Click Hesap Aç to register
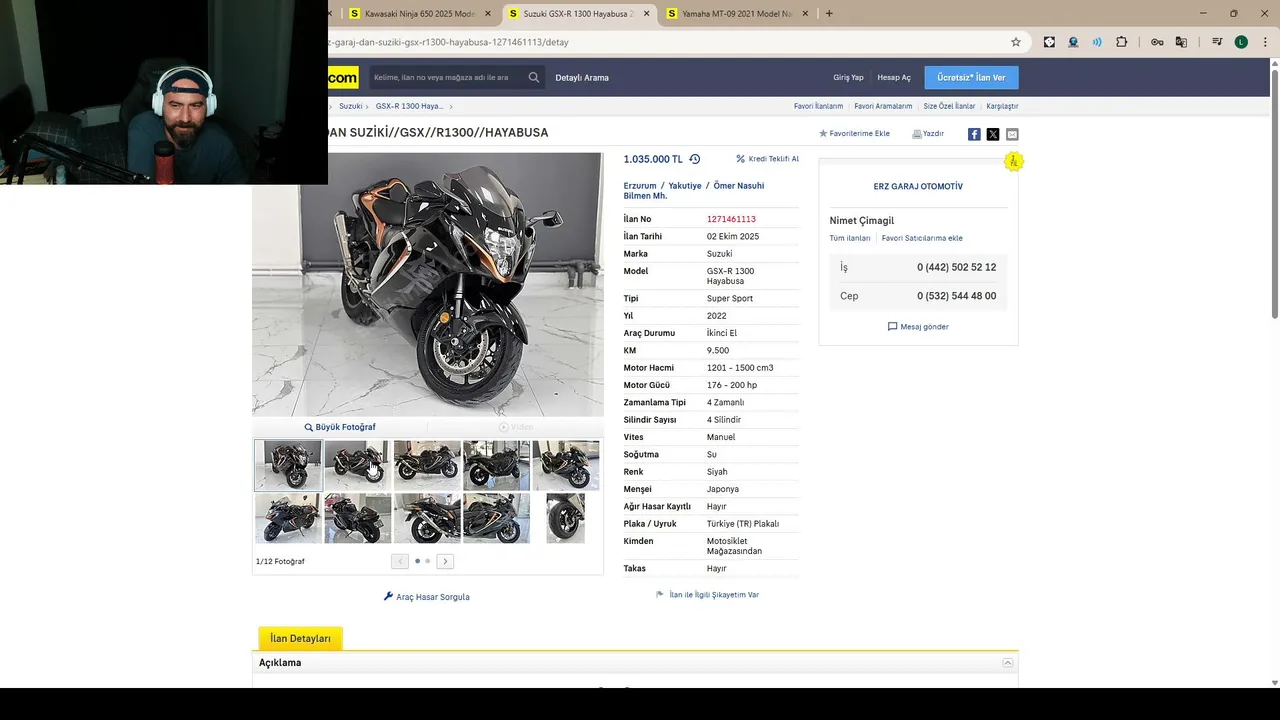1280x720 pixels. (x=894, y=77)
